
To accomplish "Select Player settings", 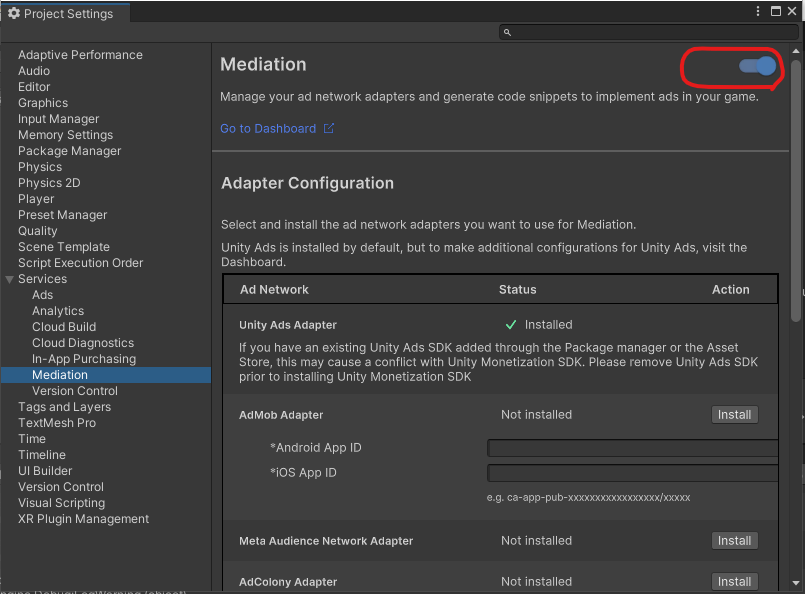I will (36, 199).
